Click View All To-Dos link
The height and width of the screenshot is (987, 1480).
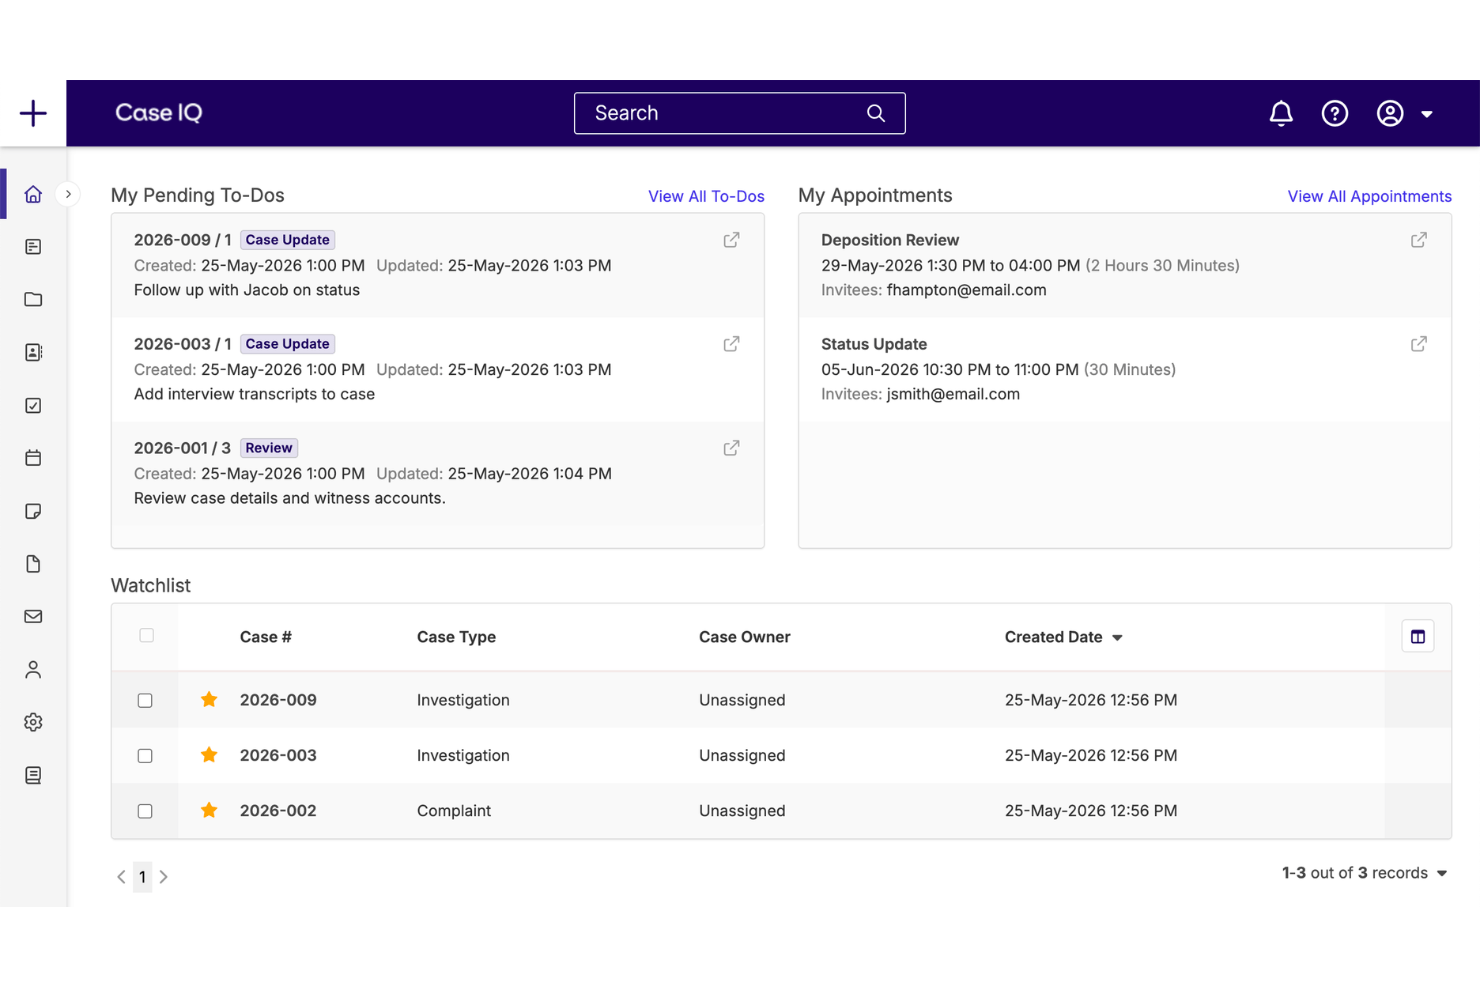tap(706, 196)
